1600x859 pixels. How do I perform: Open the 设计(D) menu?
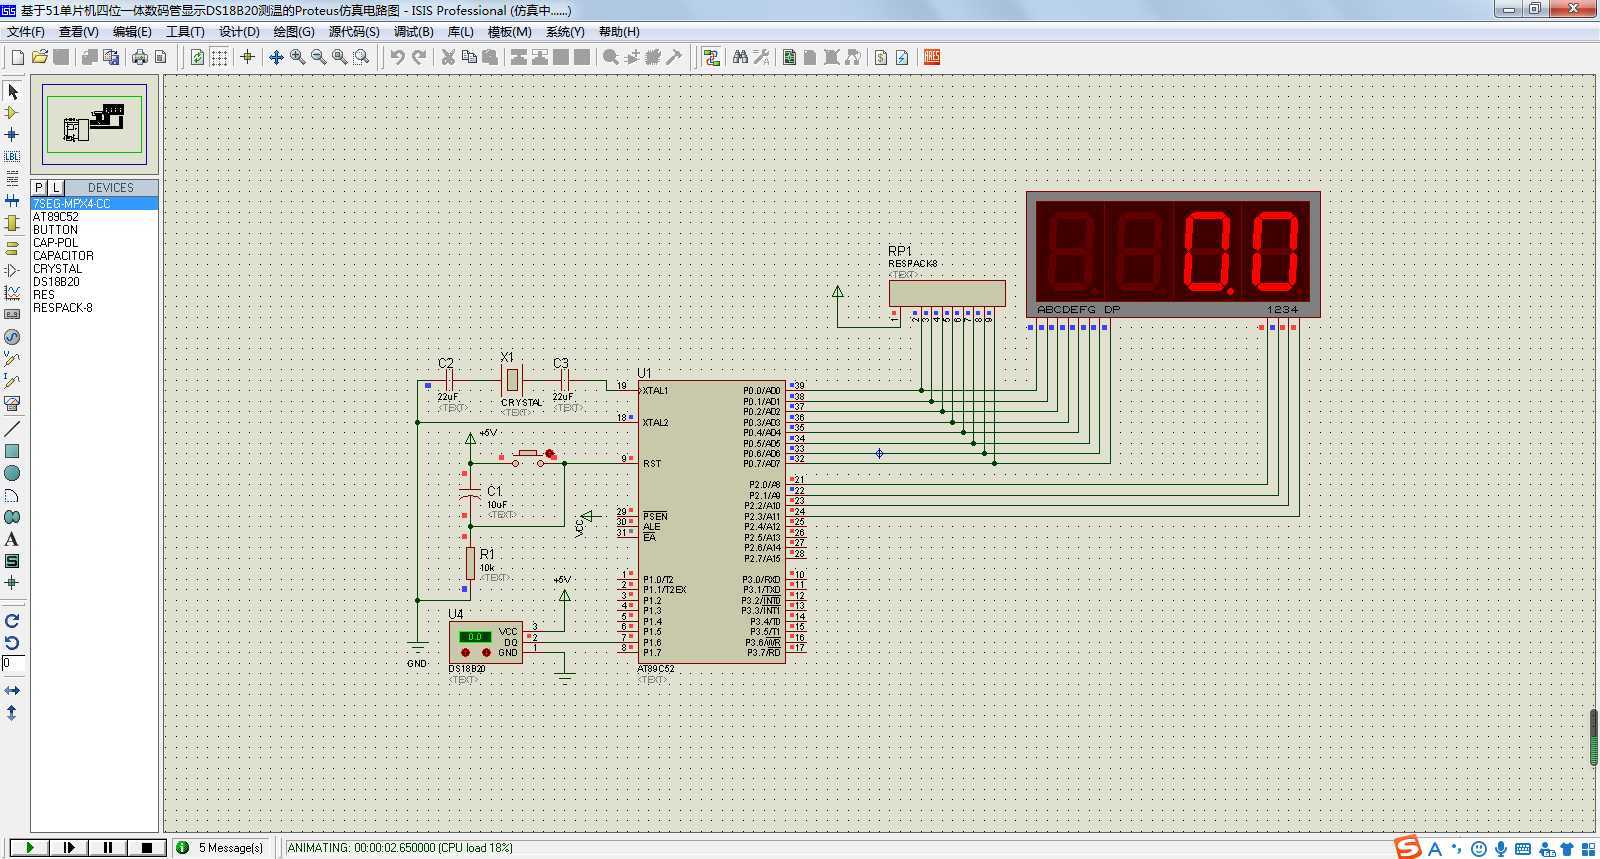pos(239,31)
